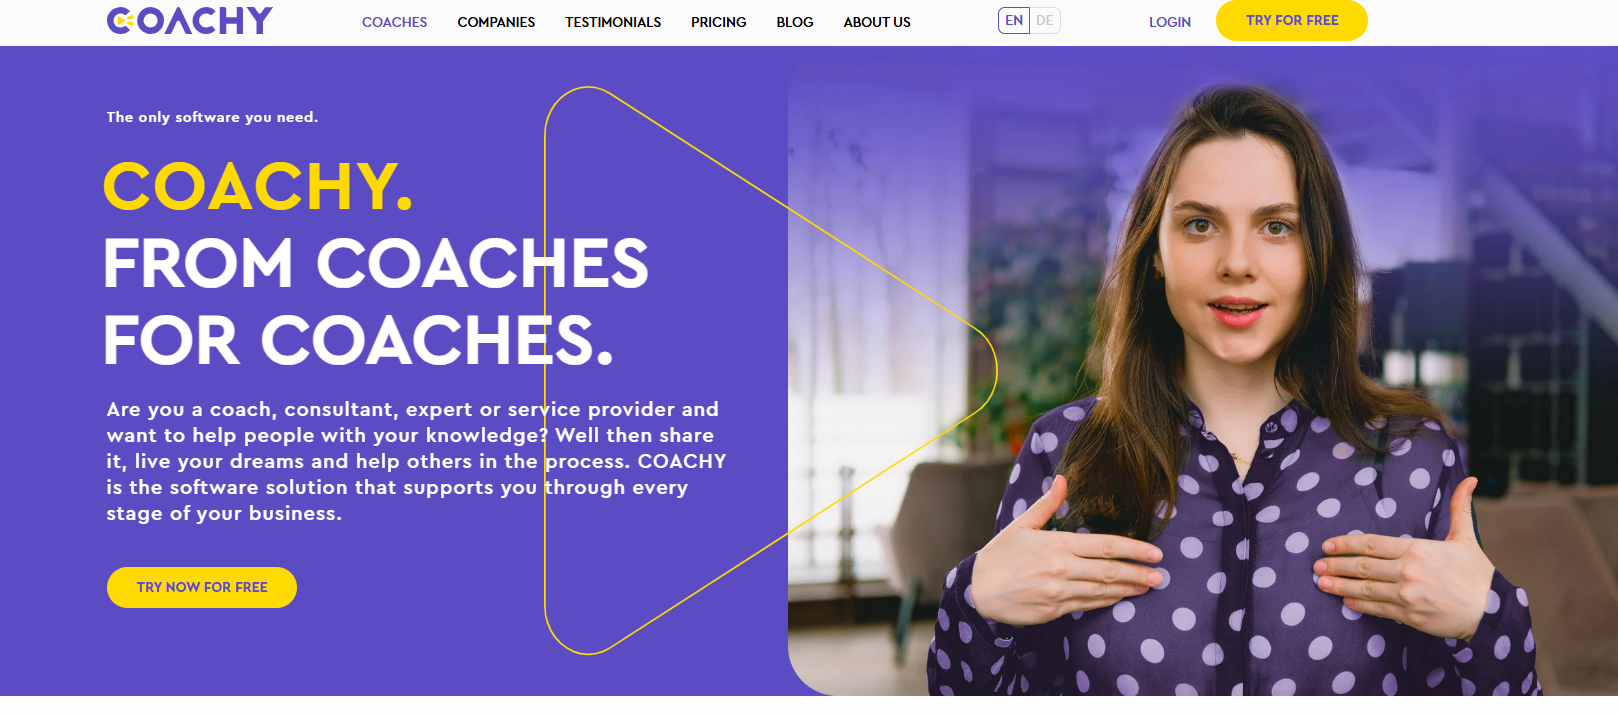This screenshot has height=717, width=1618.
Task: Select the EN language toggle
Action: [1014, 20]
